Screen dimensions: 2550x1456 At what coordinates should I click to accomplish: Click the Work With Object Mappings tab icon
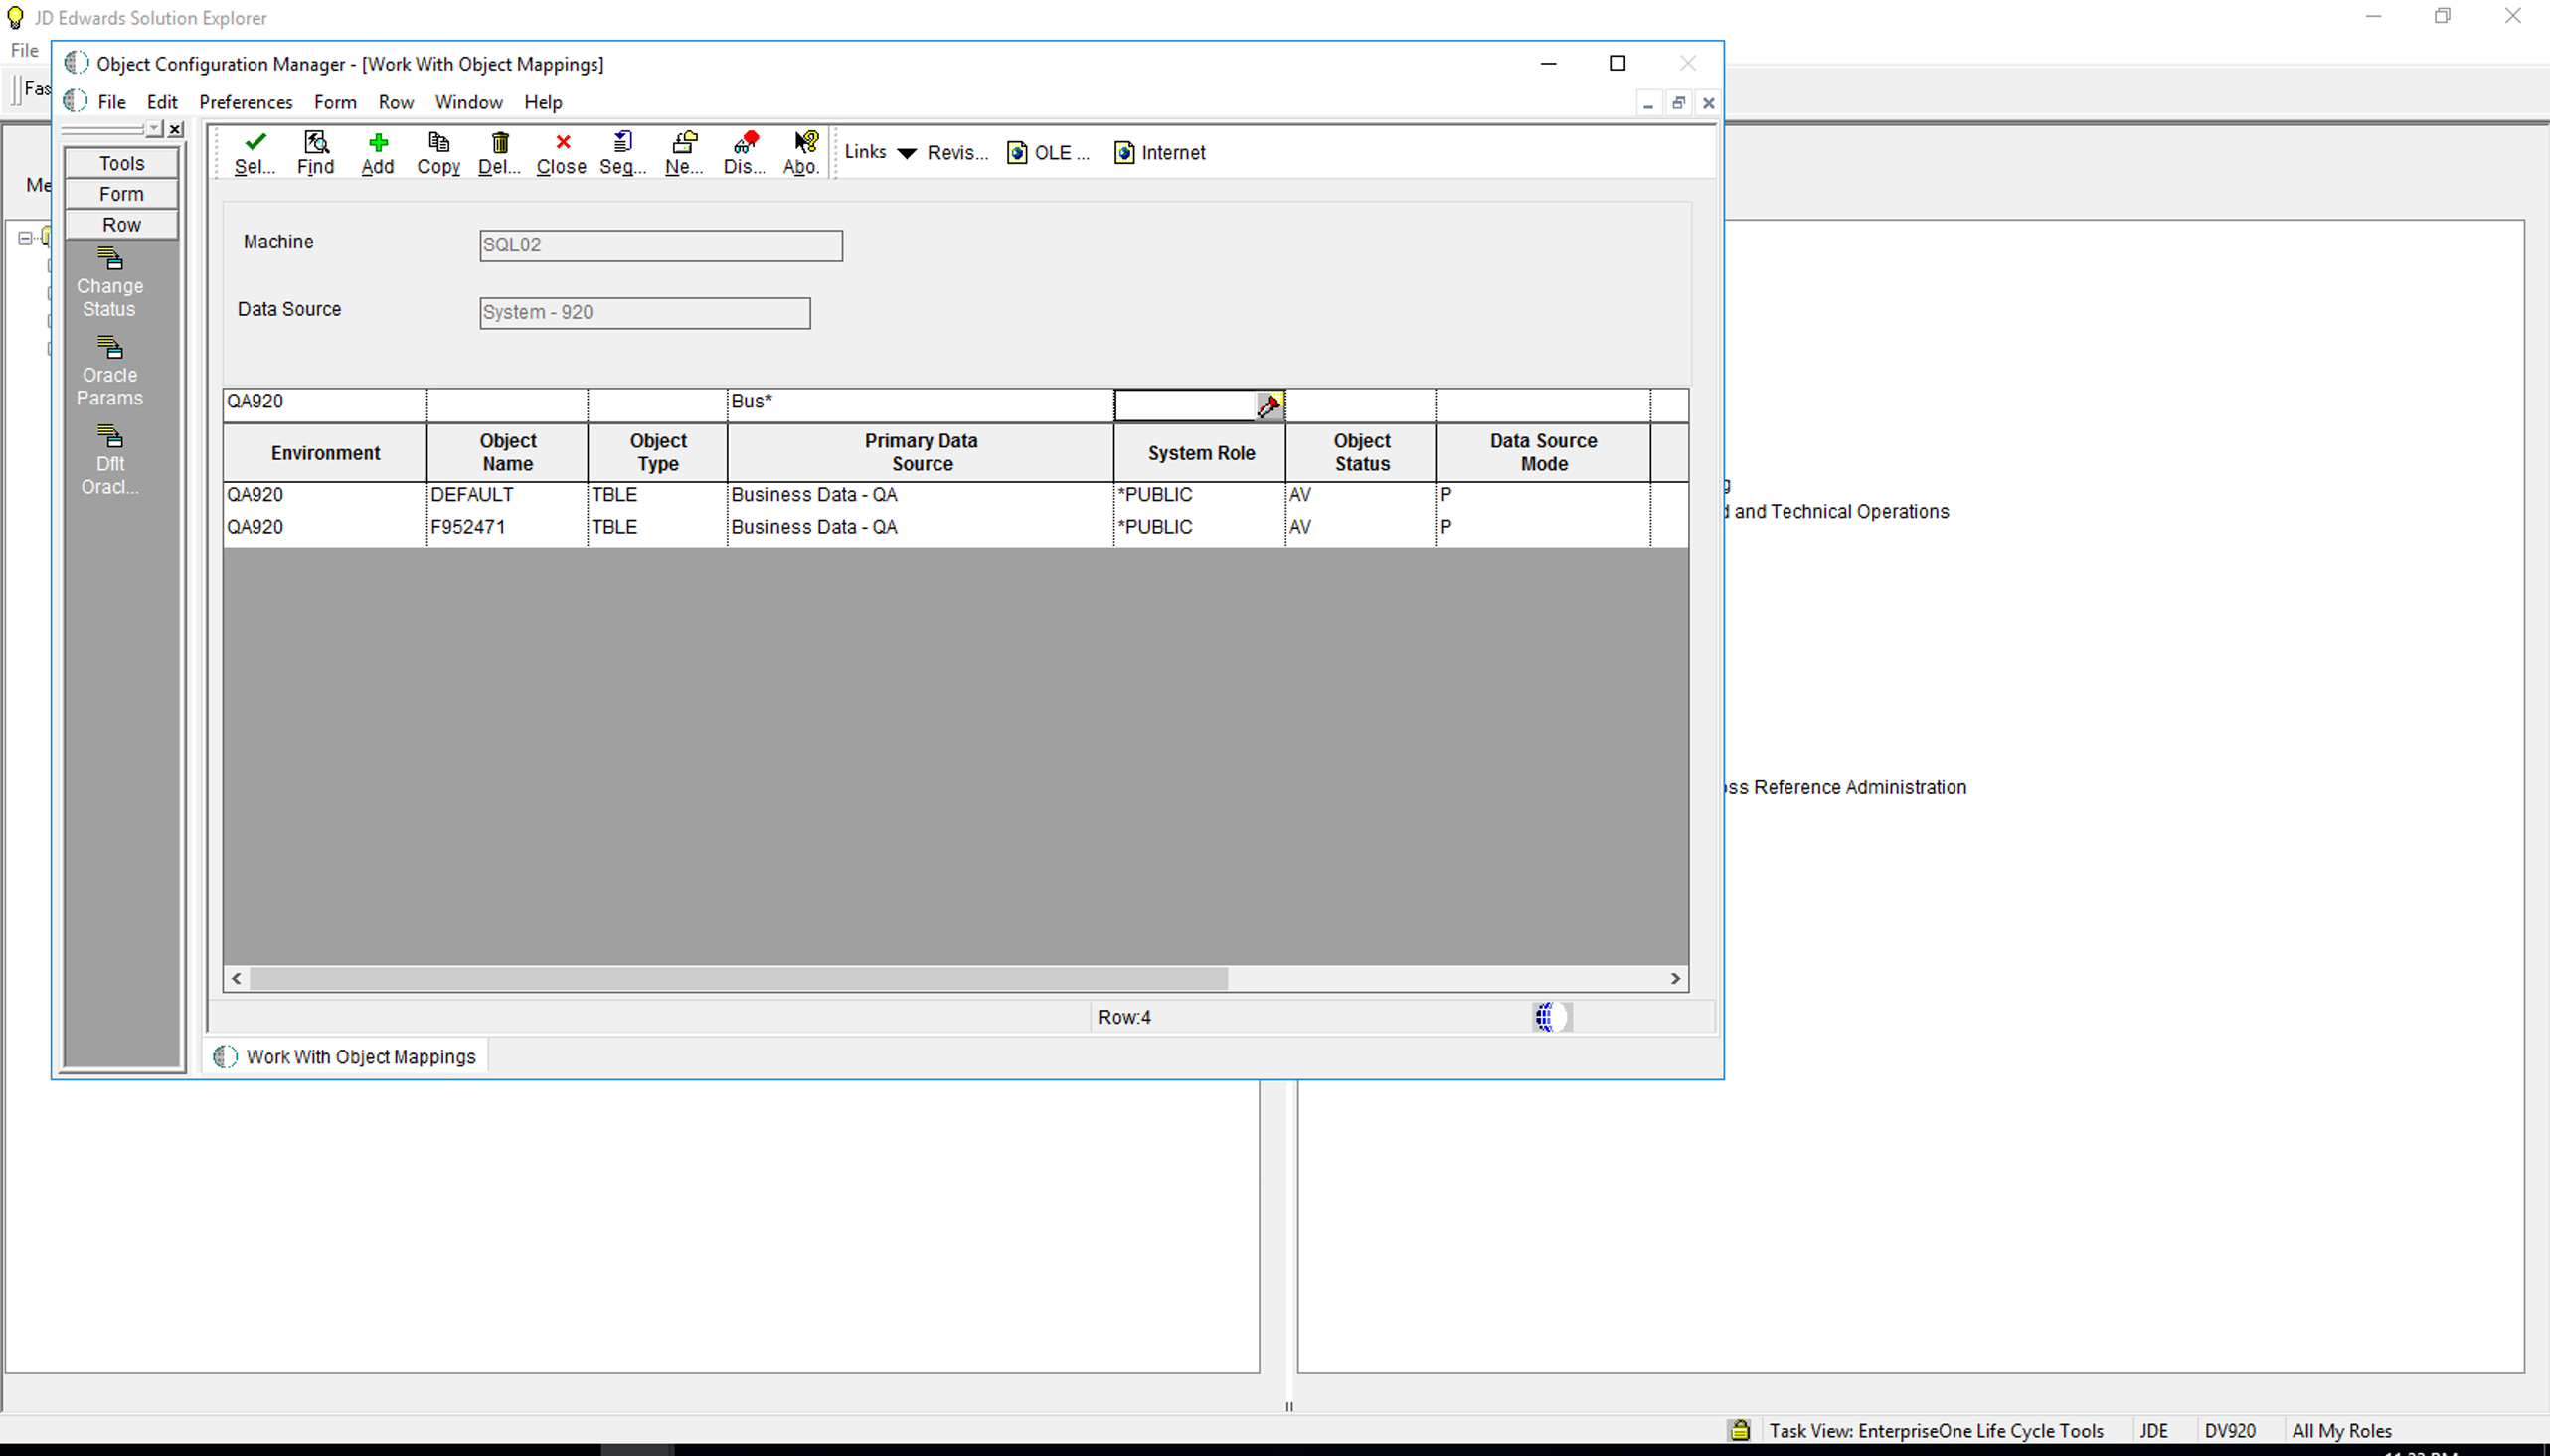[225, 1057]
